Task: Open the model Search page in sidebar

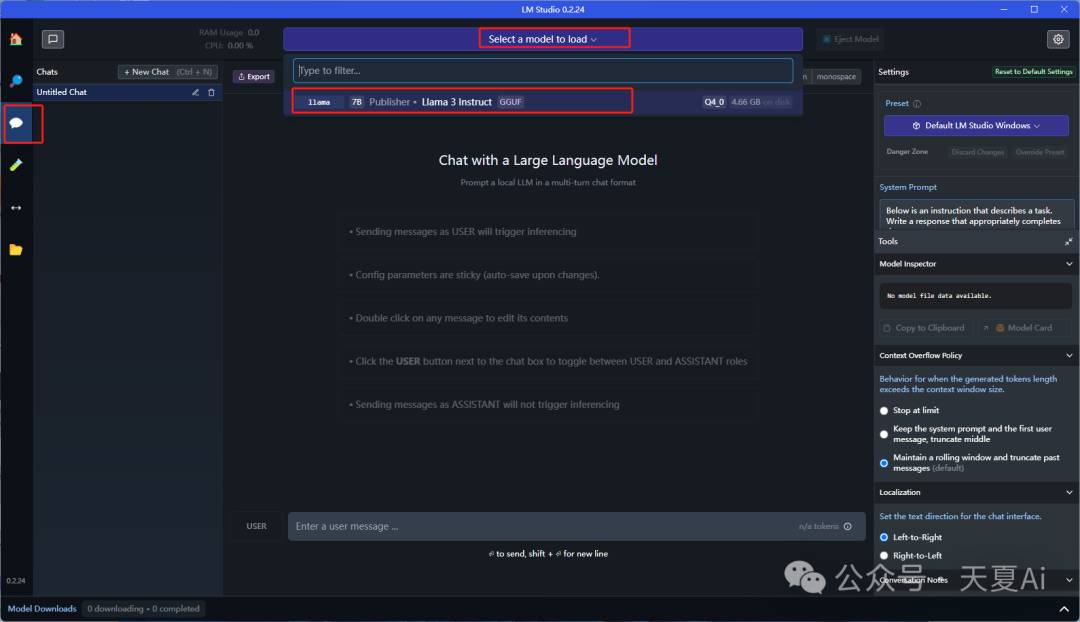Action: [x=16, y=81]
